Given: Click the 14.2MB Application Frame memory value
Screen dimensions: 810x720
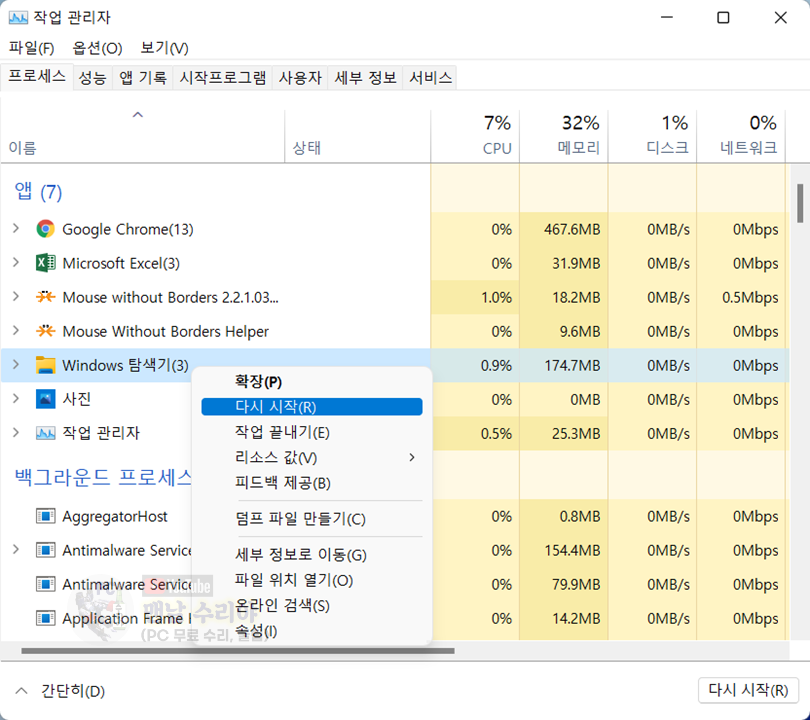Looking at the screenshot, I should coord(576,619).
